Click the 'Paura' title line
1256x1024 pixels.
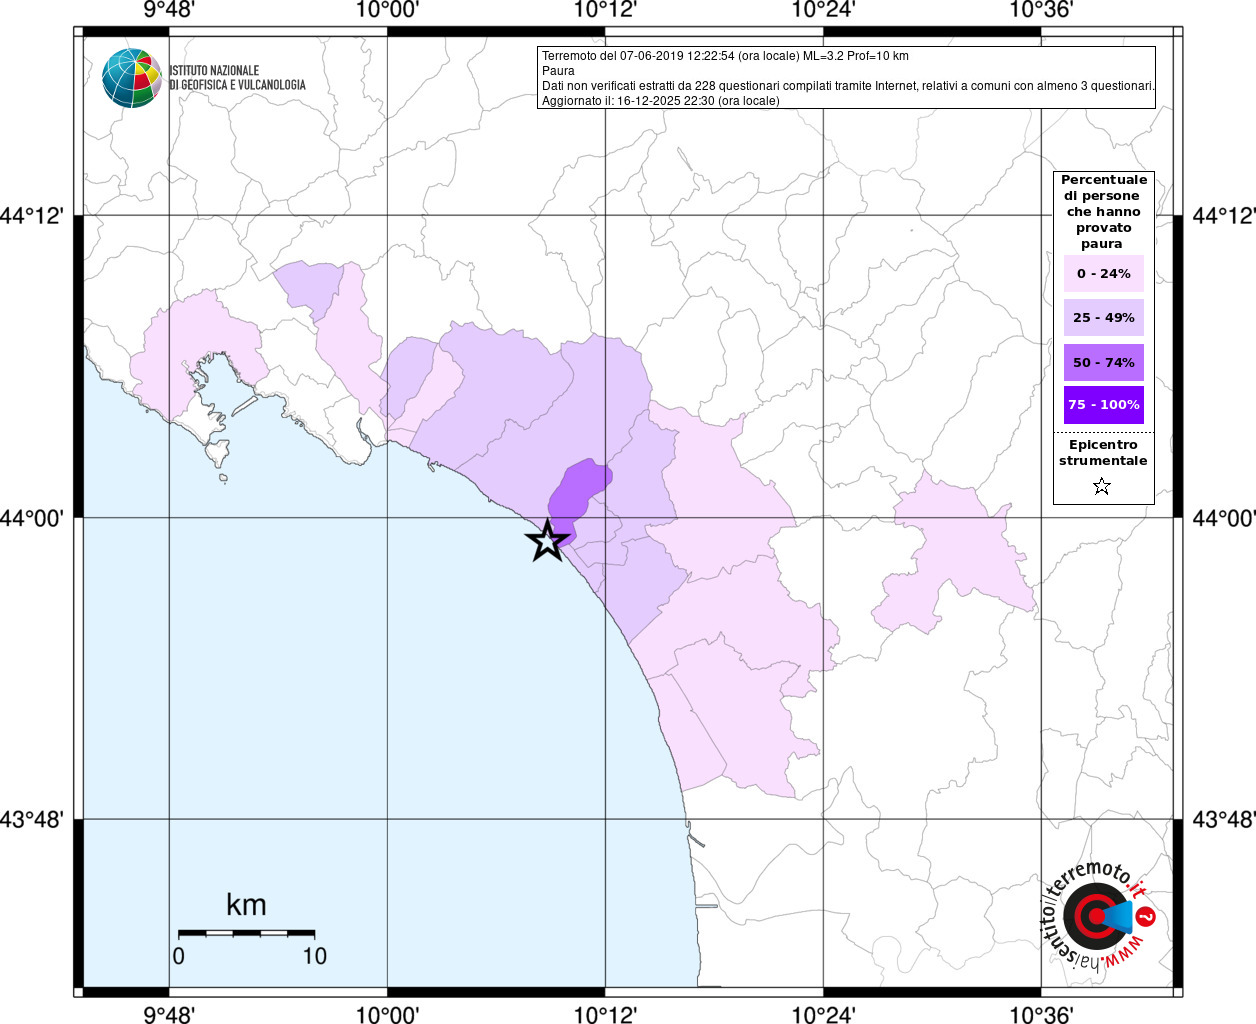coord(558,71)
